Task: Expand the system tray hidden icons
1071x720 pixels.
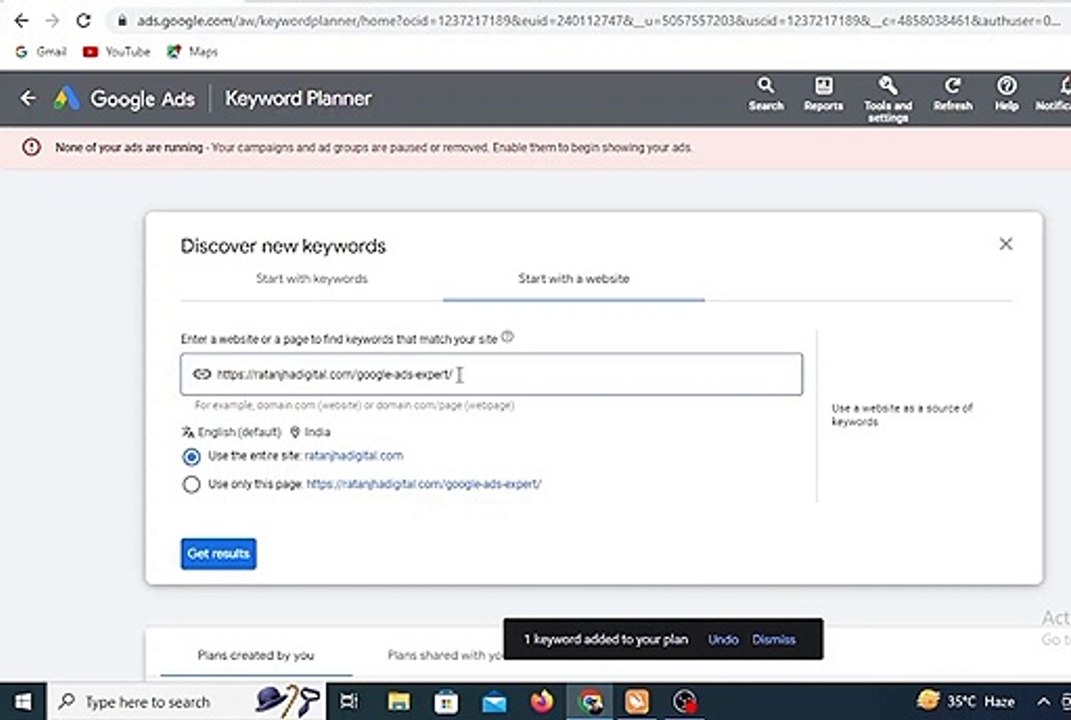Action: click(1043, 702)
